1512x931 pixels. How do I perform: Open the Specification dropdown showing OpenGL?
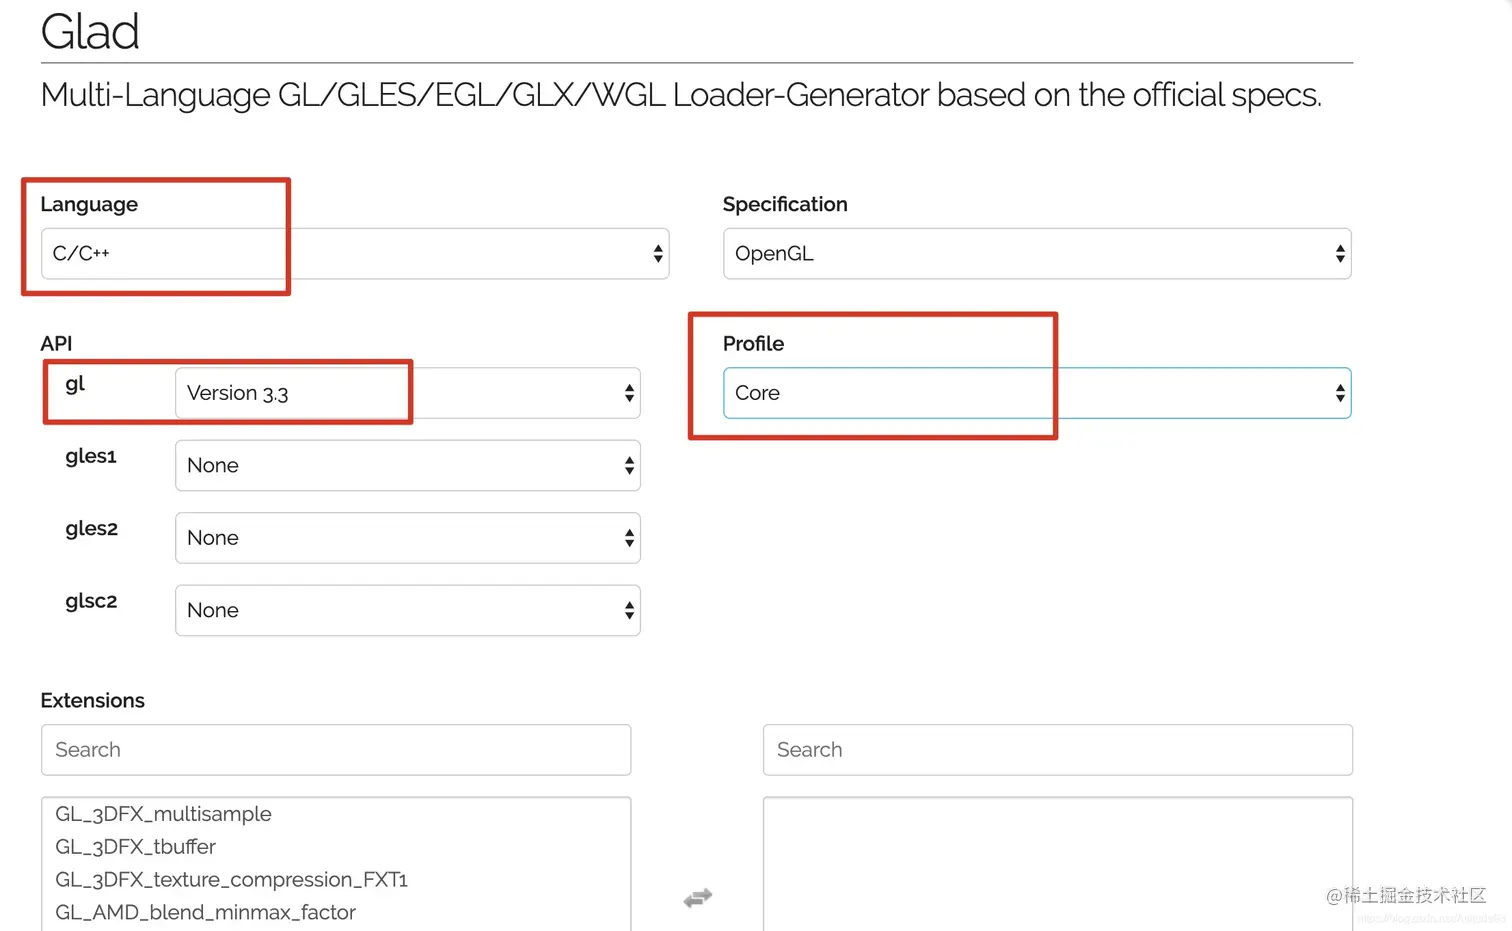[x=1036, y=254]
